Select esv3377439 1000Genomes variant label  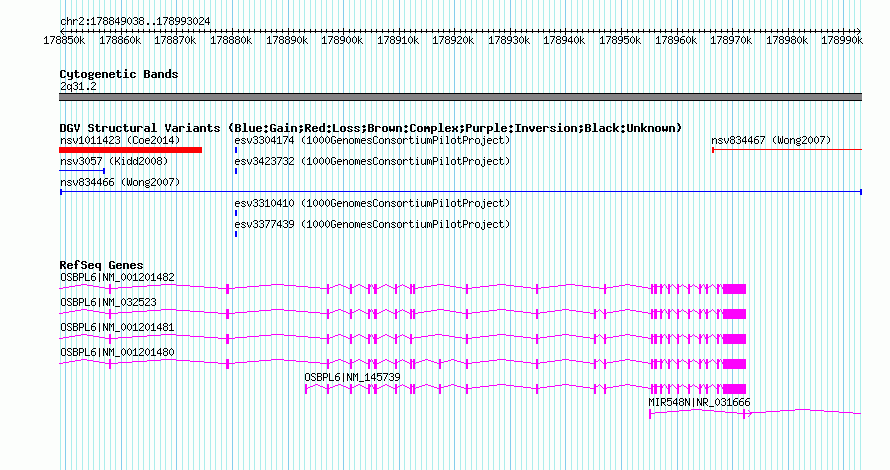coord(372,224)
